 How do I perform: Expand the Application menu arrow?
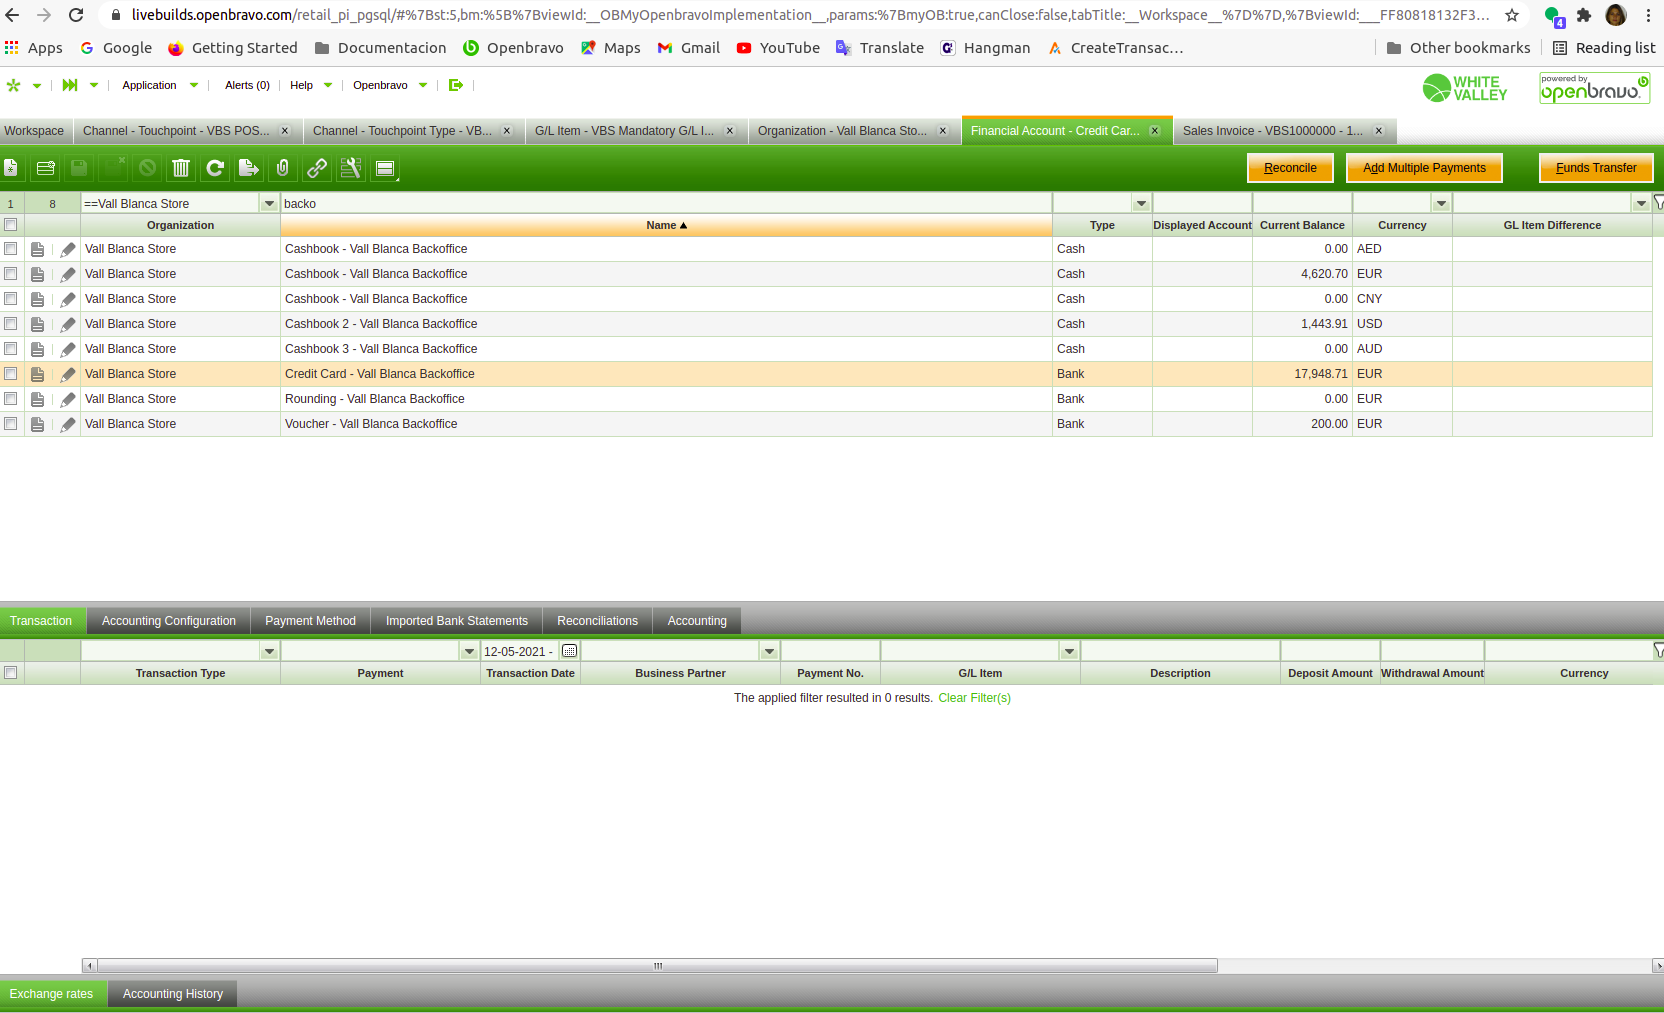pos(194,85)
